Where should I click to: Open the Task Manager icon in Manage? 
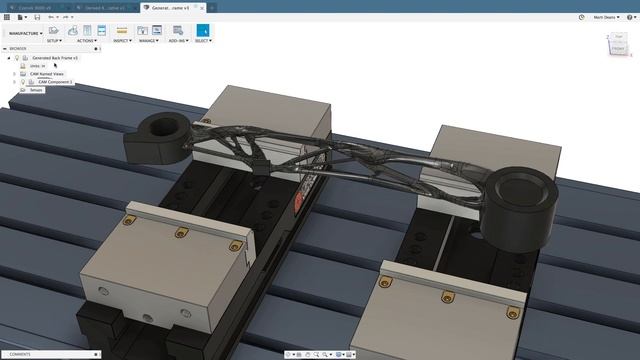click(157, 30)
